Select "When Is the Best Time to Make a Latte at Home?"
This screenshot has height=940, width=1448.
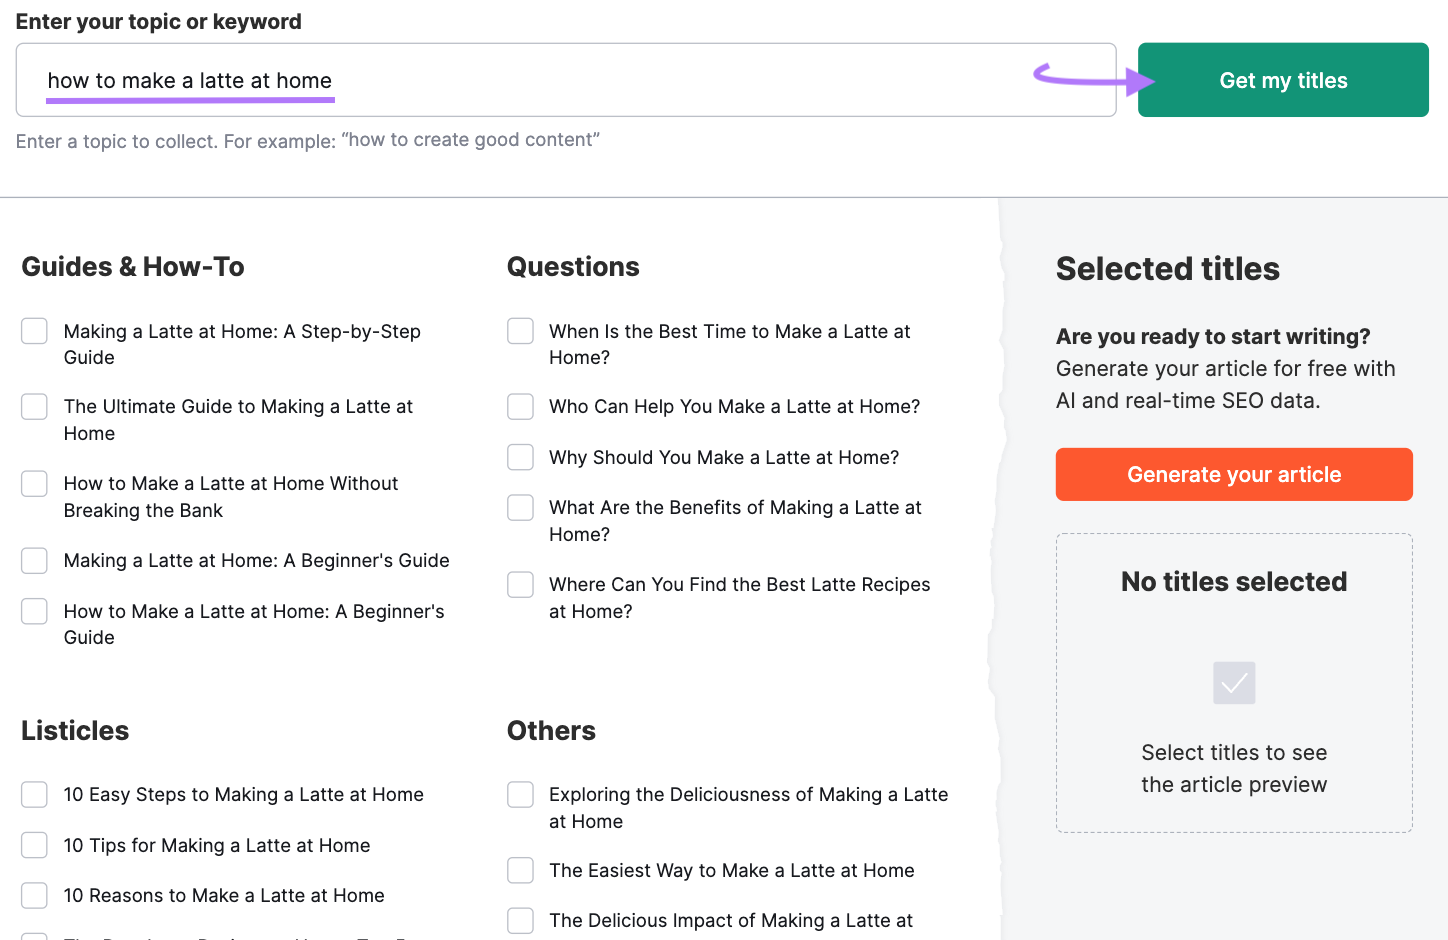[520, 330]
